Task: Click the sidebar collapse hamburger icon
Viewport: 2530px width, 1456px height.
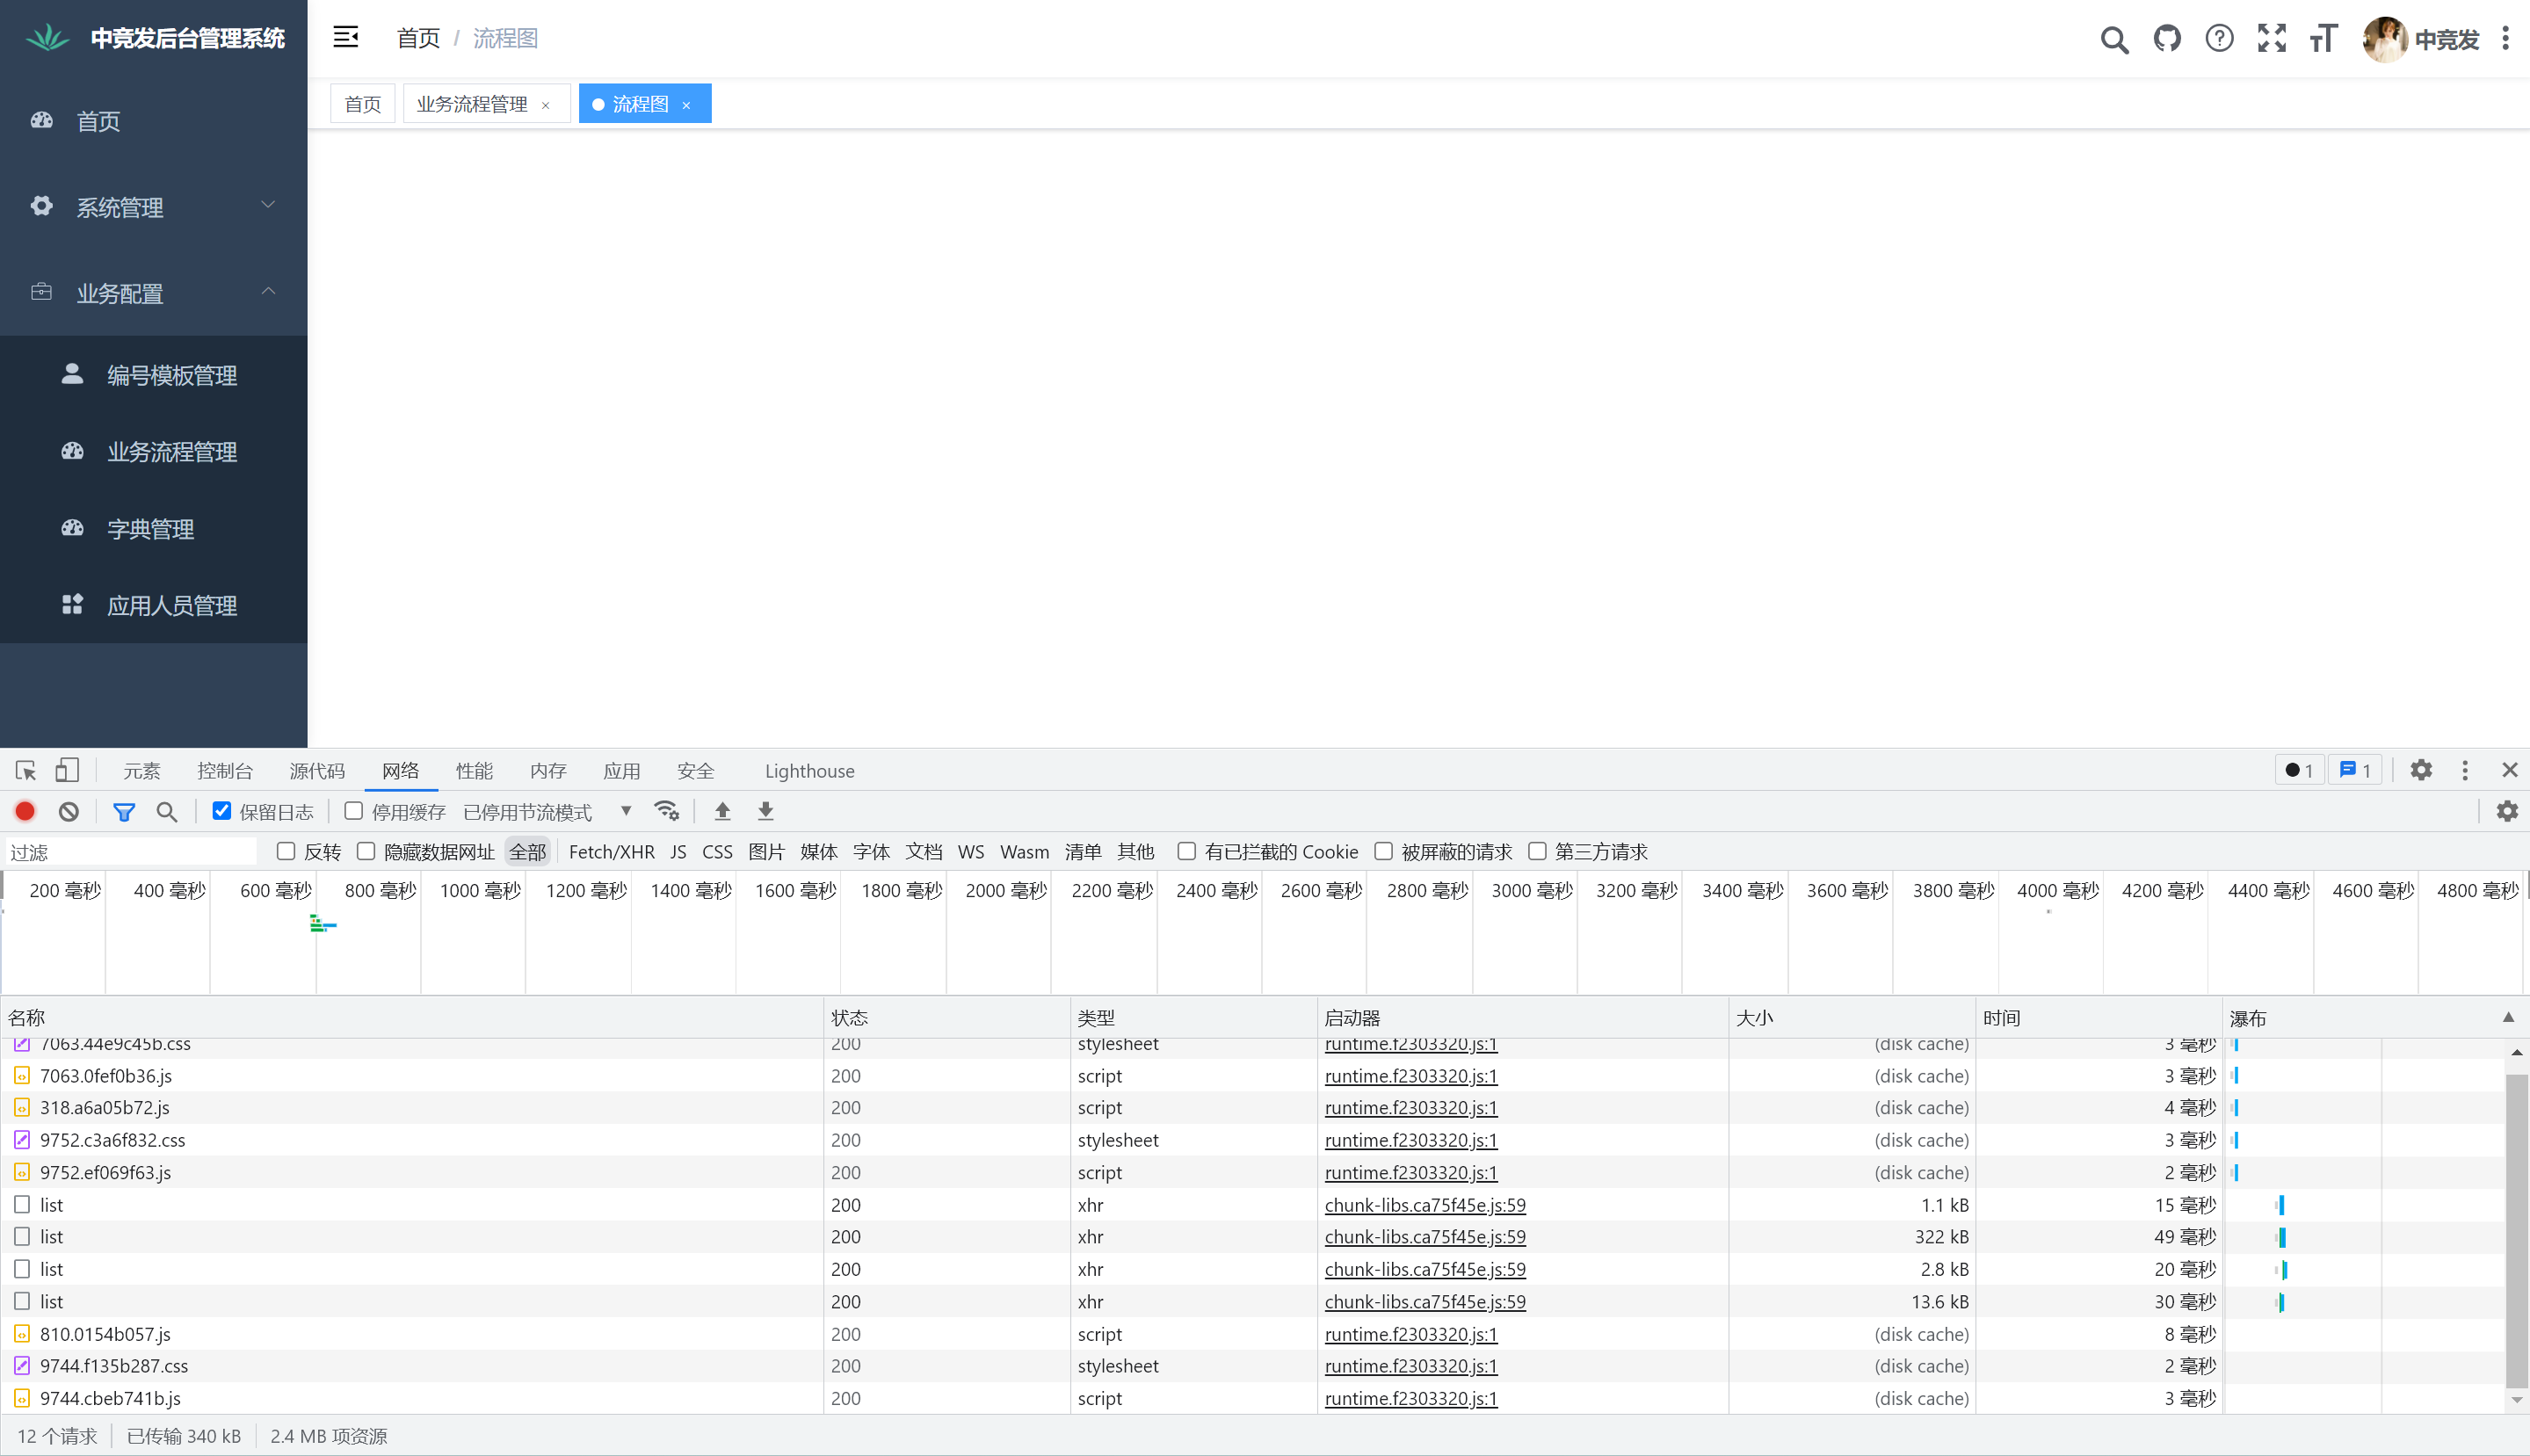Action: tap(346, 38)
